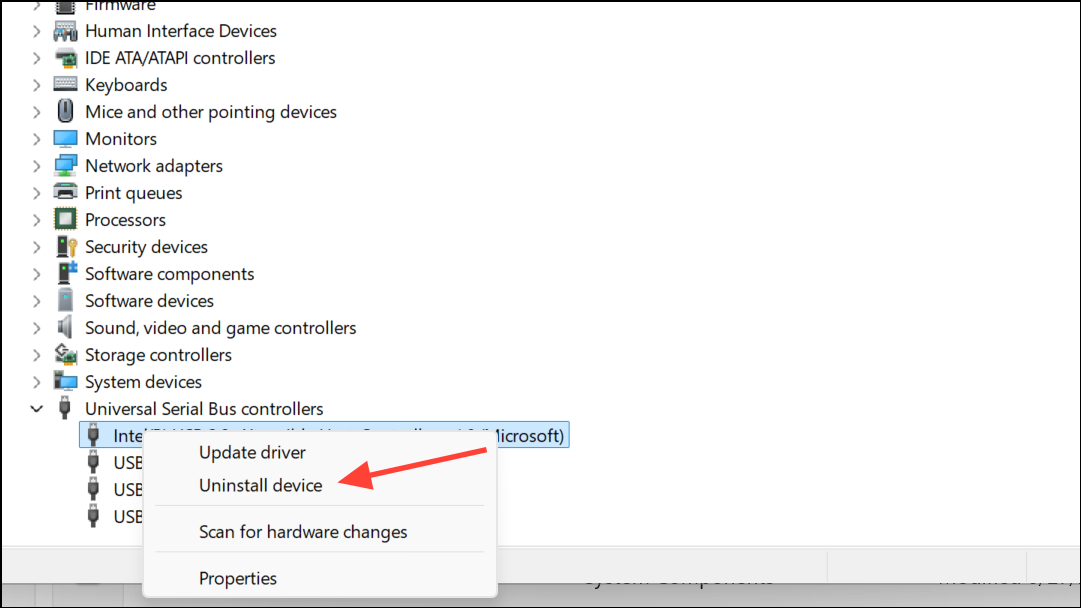
Task: Expand the IDE ATA/ATAPI controllers category
Action: [37, 57]
